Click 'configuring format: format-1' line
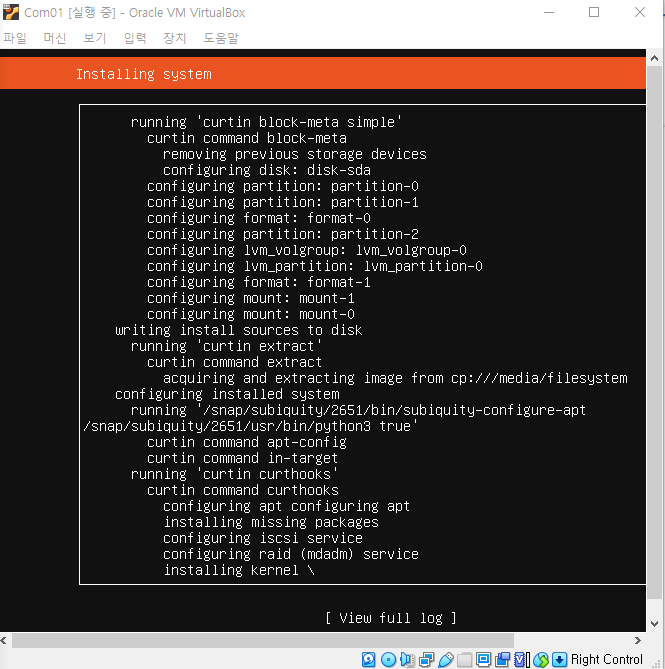 [x=258, y=282]
